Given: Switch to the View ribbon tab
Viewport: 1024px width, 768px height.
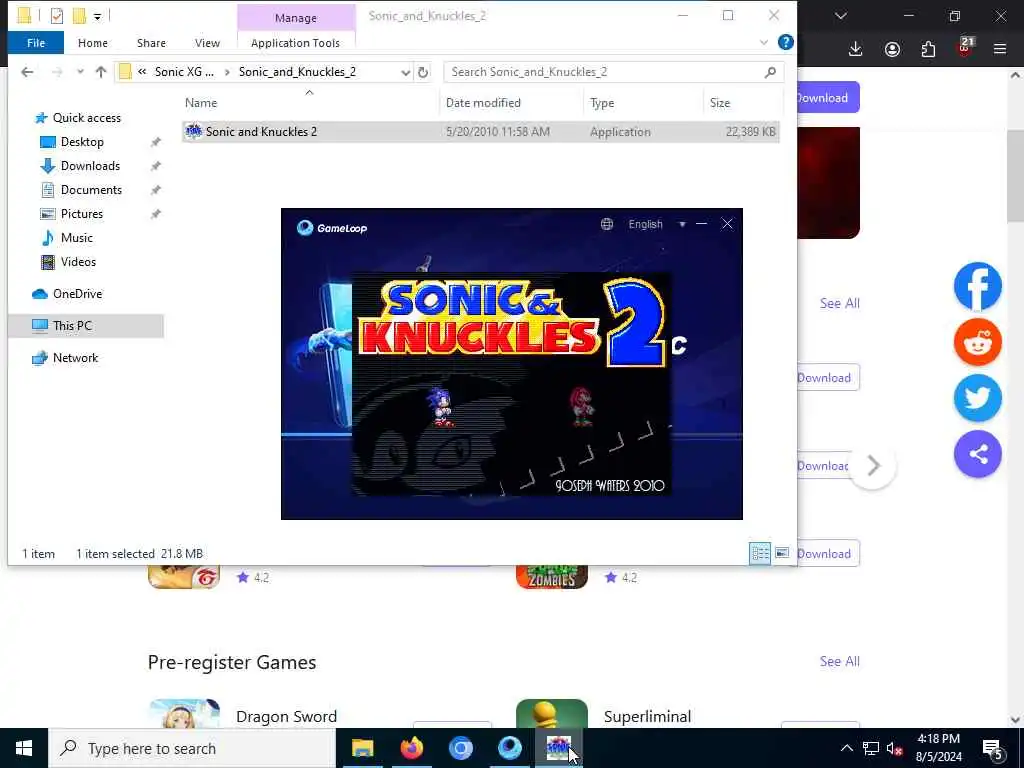Looking at the screenshot, I should [x=207, y=43].
